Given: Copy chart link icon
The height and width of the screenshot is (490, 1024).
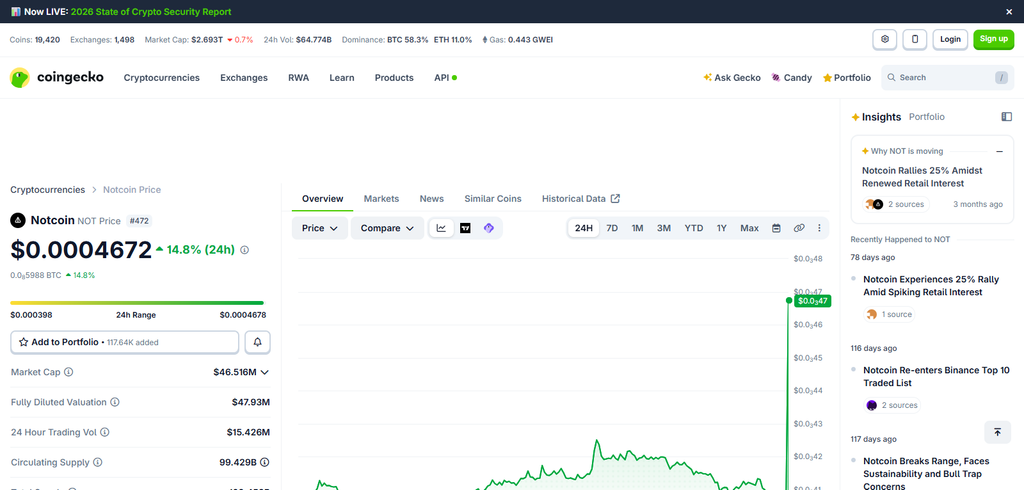Looking at the screenshot, I should pyautogui.click(x=799, y=228).
